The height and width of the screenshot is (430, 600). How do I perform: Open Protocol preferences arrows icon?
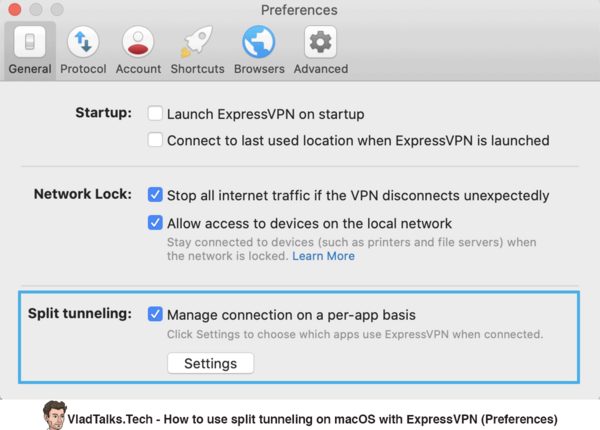coord(83,41)
